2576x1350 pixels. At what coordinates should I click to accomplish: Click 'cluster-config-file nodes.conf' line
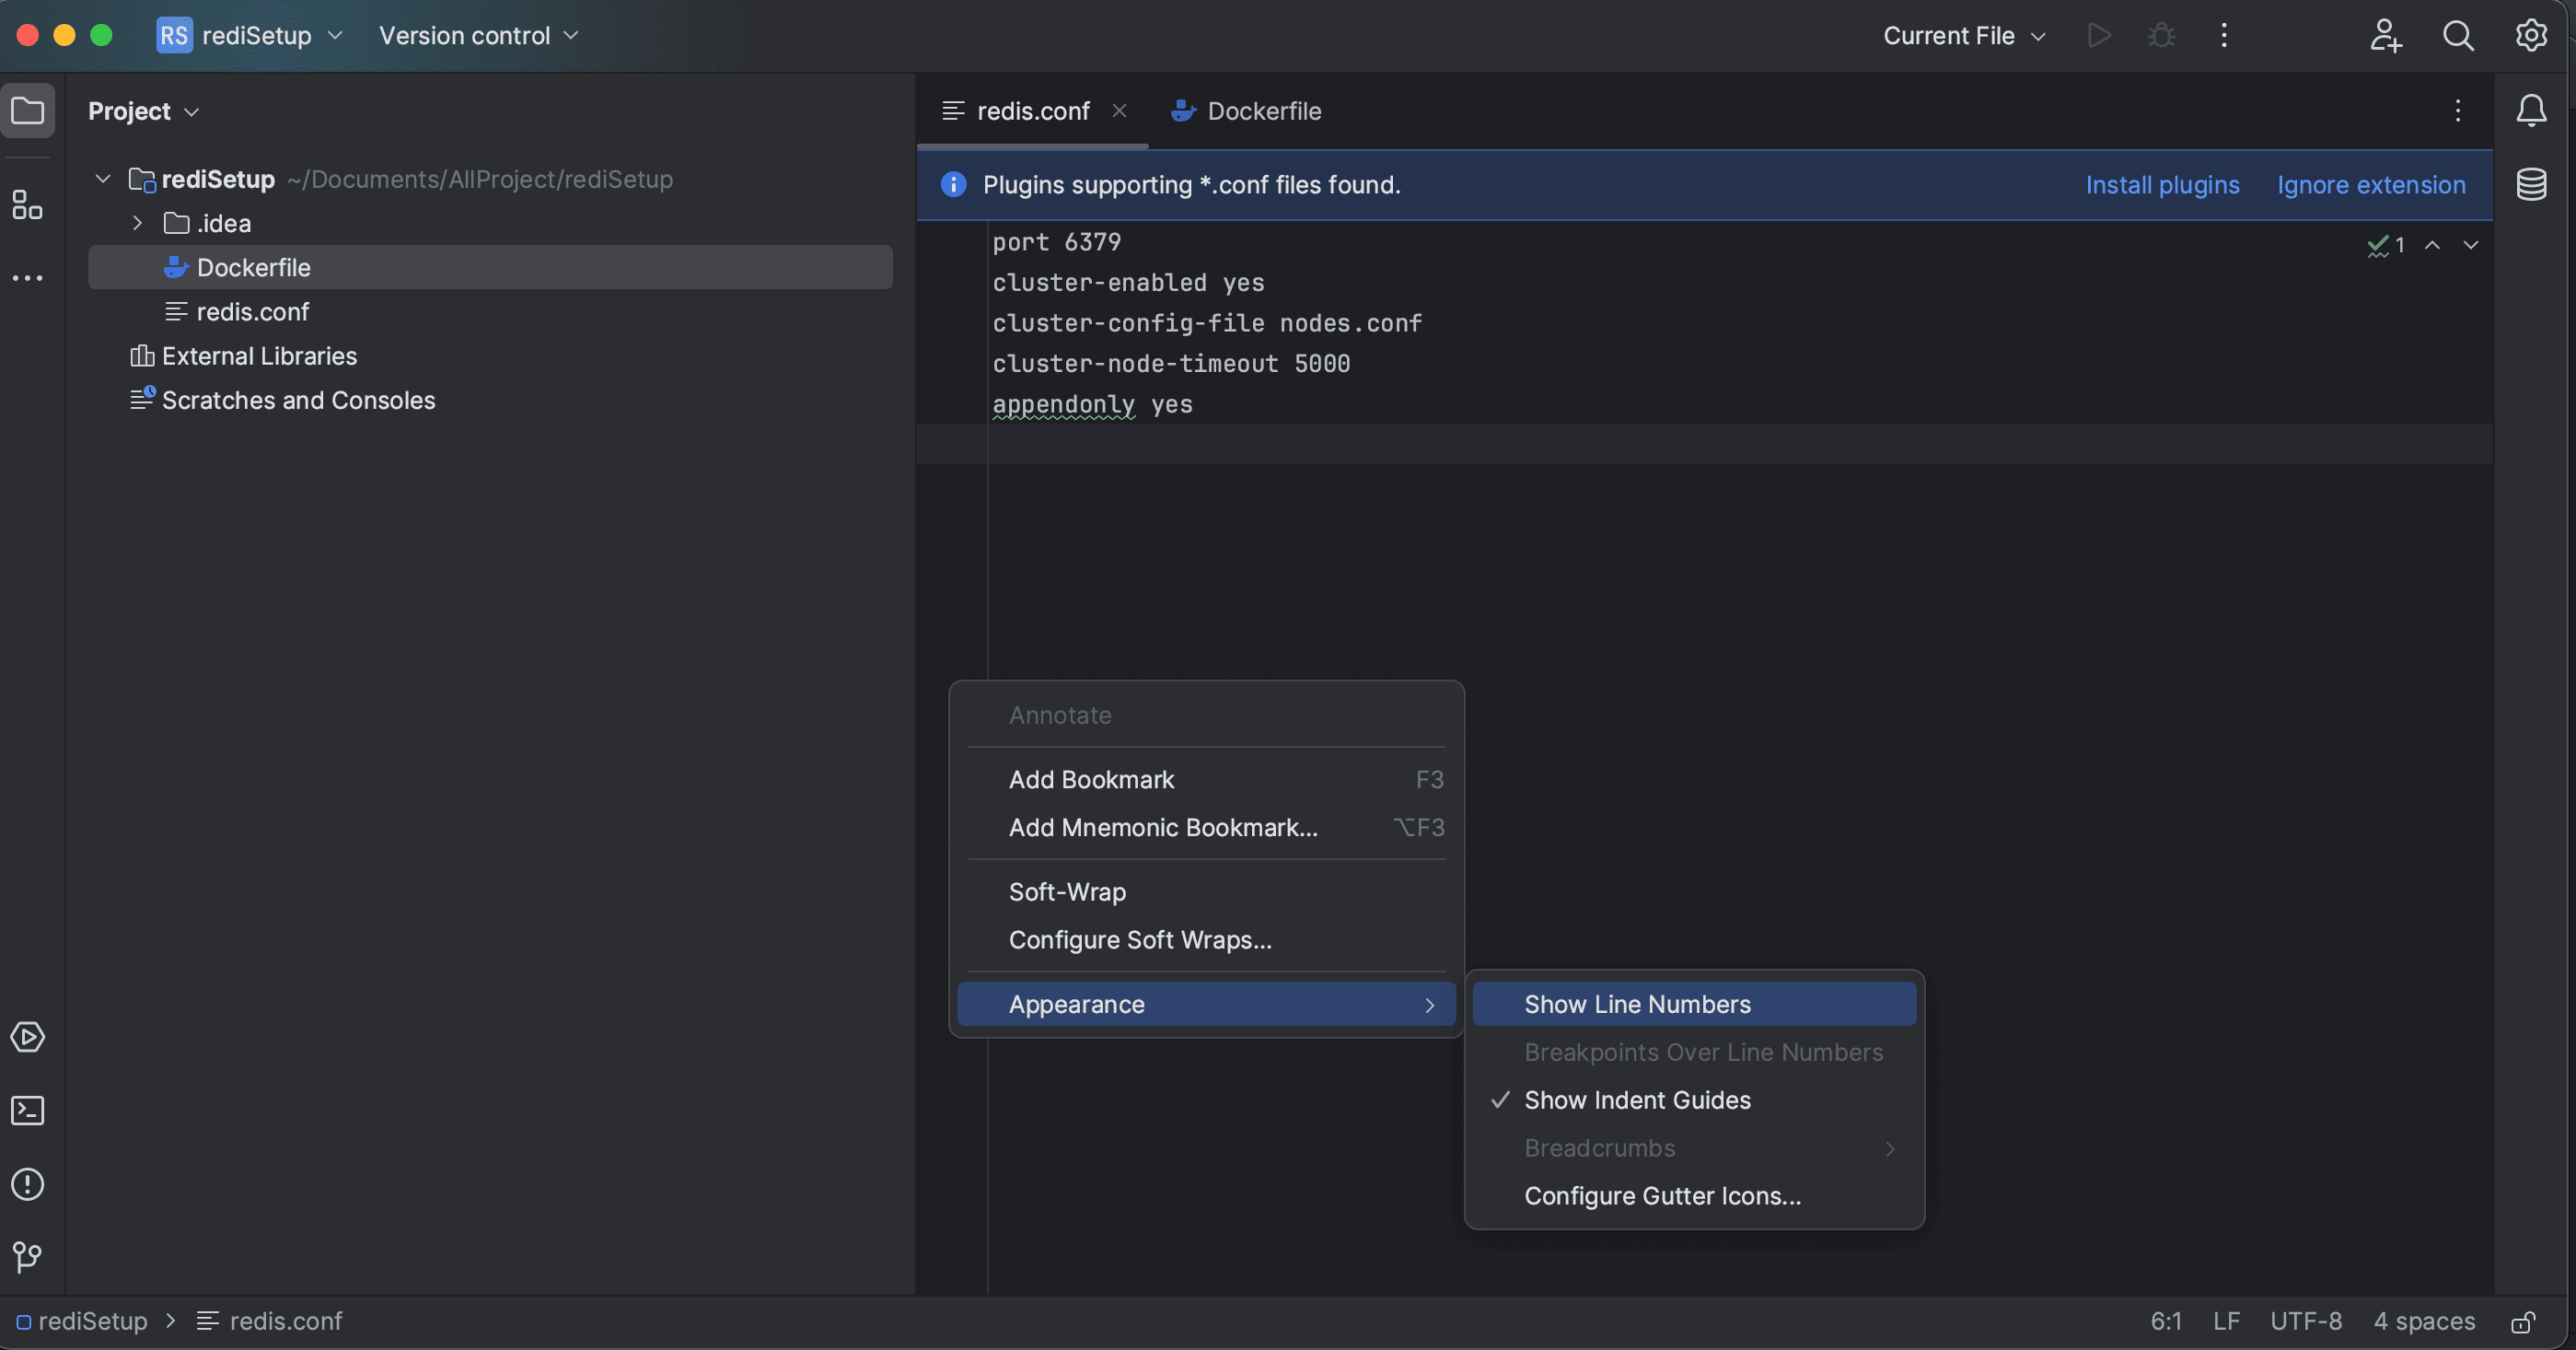(1207, 323)
